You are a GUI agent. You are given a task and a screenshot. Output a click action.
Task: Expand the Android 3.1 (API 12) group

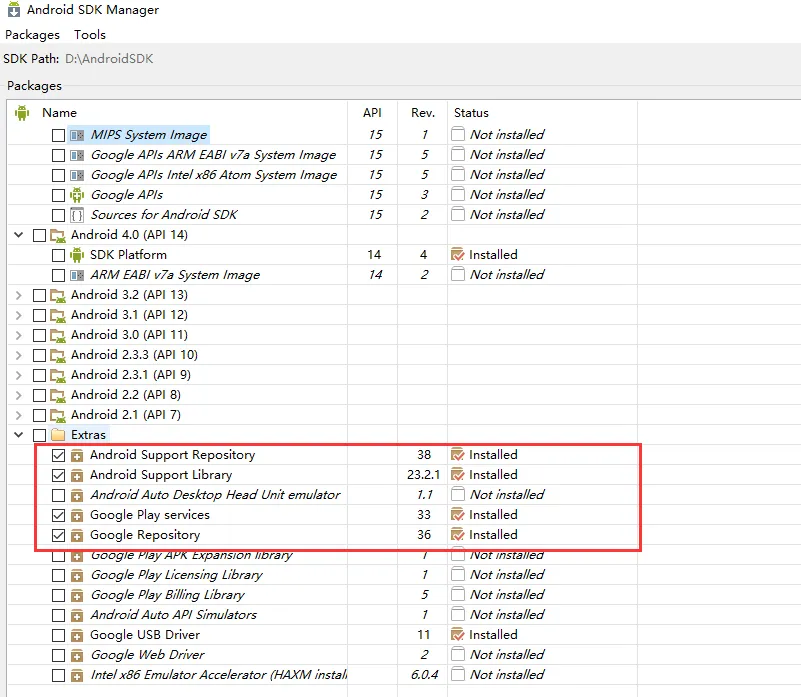pos(19,315)
